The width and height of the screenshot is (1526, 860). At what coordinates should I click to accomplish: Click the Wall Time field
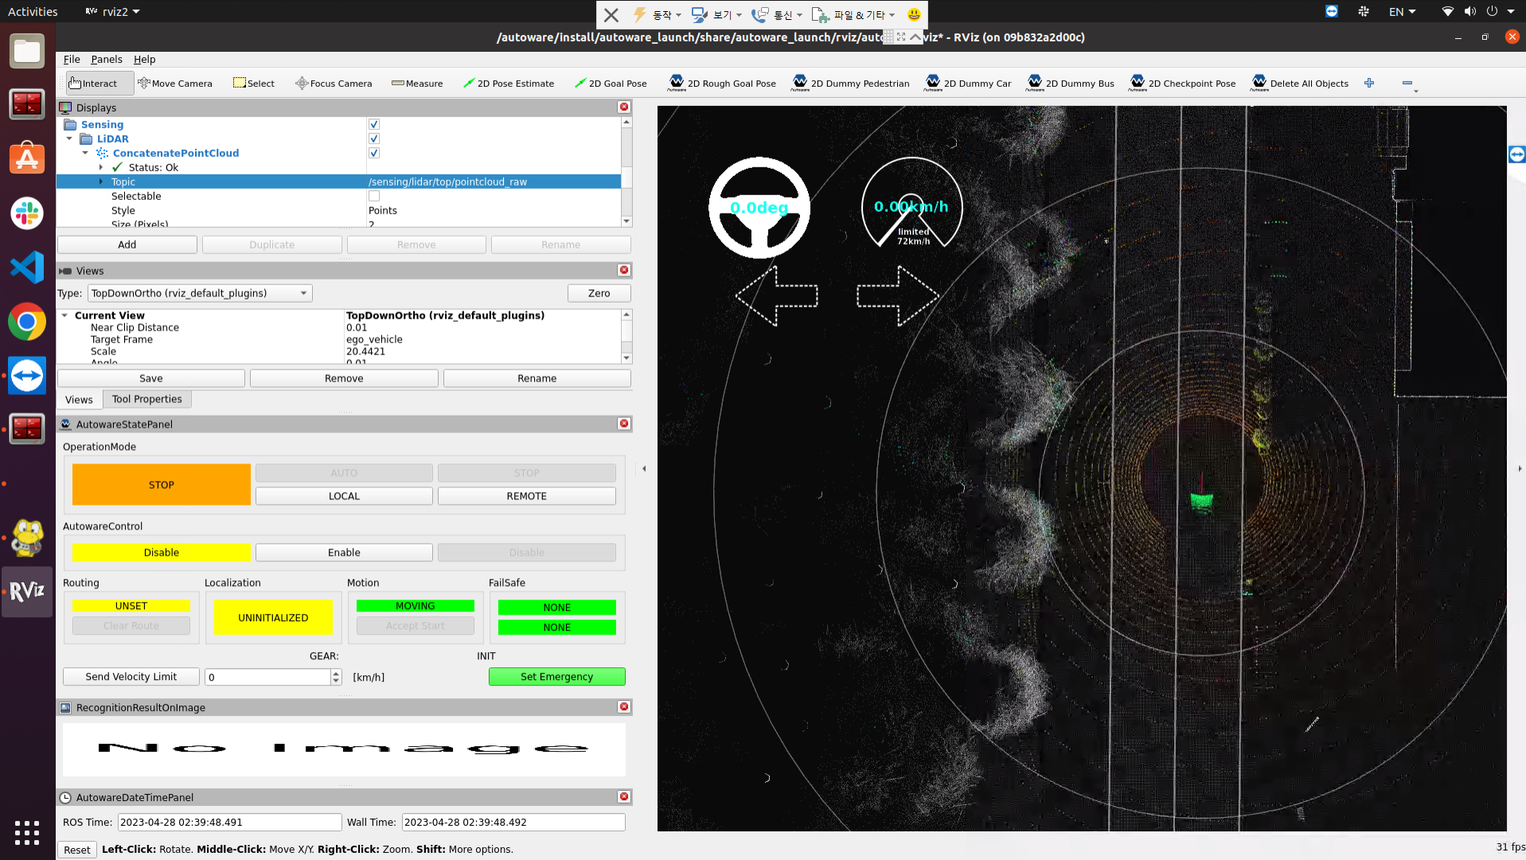point(513,822)
